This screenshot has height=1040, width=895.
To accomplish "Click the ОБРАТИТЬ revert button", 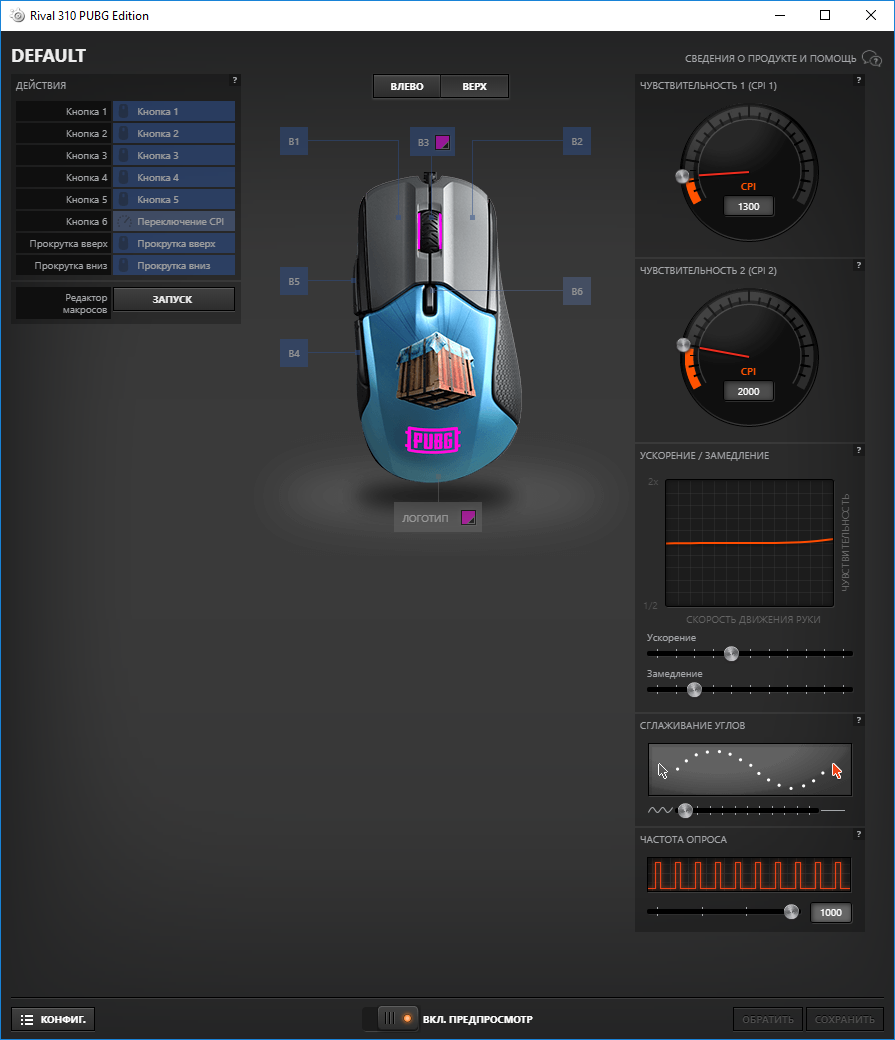I will pos(768,1019).
